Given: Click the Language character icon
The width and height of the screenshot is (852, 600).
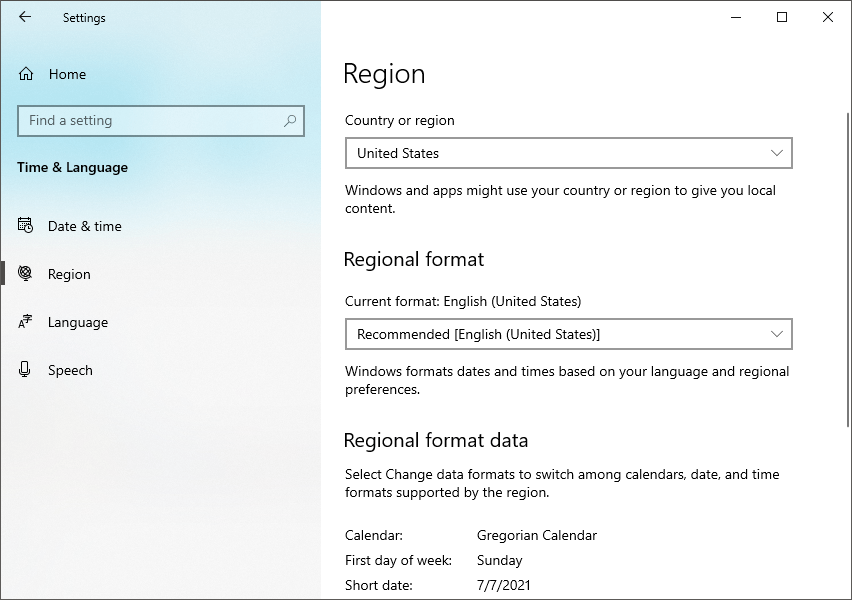Looking at the screenshot, I should (25, 321).
